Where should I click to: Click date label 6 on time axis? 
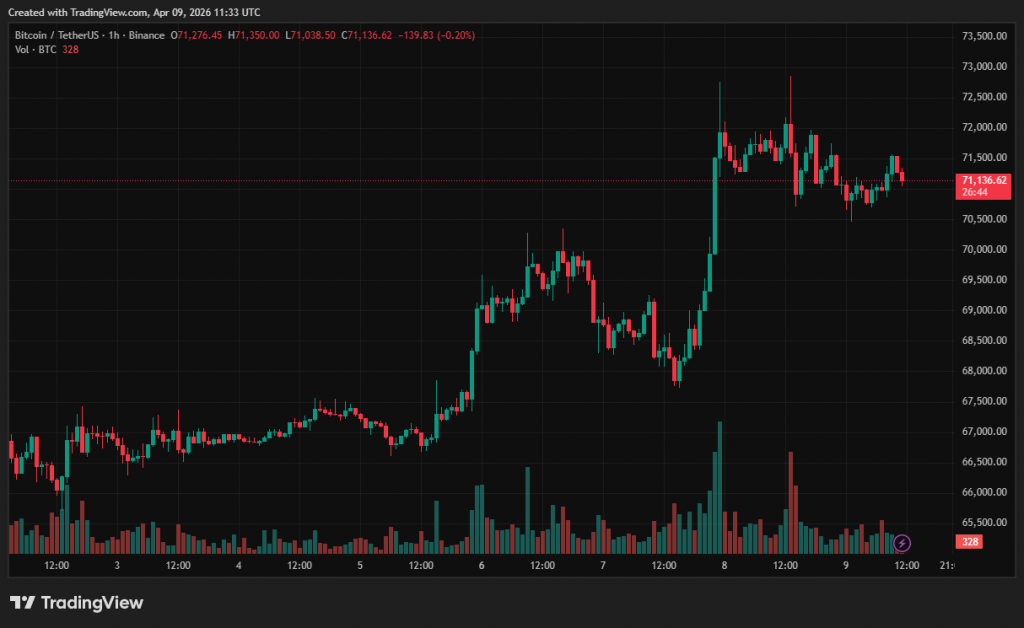coord(481,566)
